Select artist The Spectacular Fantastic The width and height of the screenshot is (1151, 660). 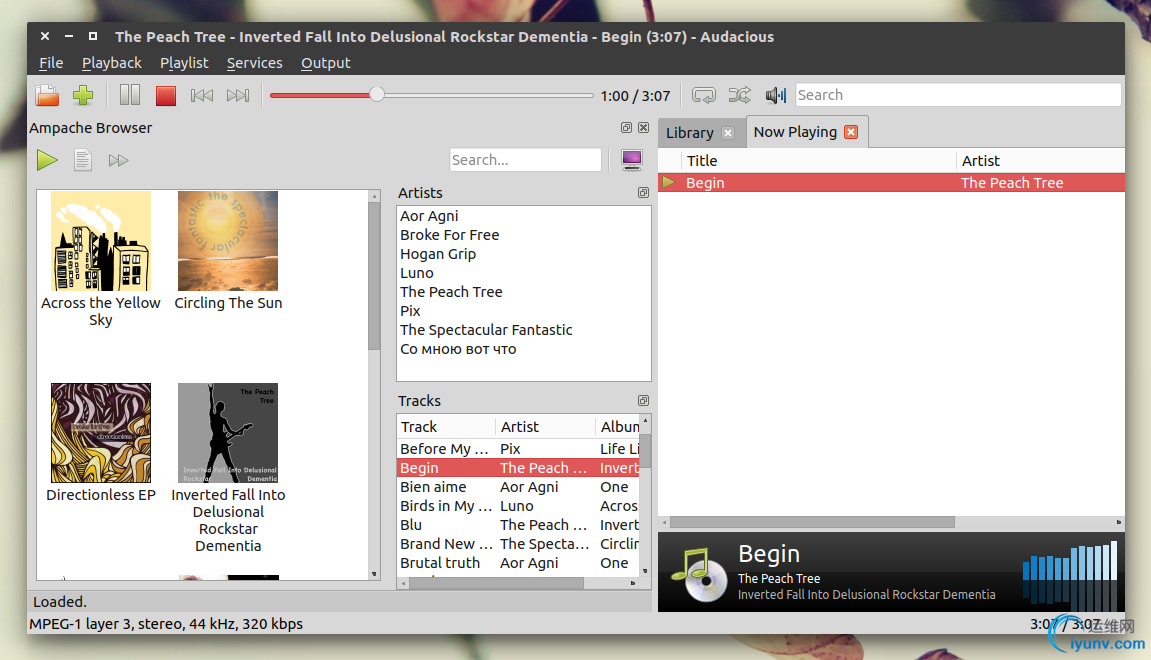[x=486, y=330]
